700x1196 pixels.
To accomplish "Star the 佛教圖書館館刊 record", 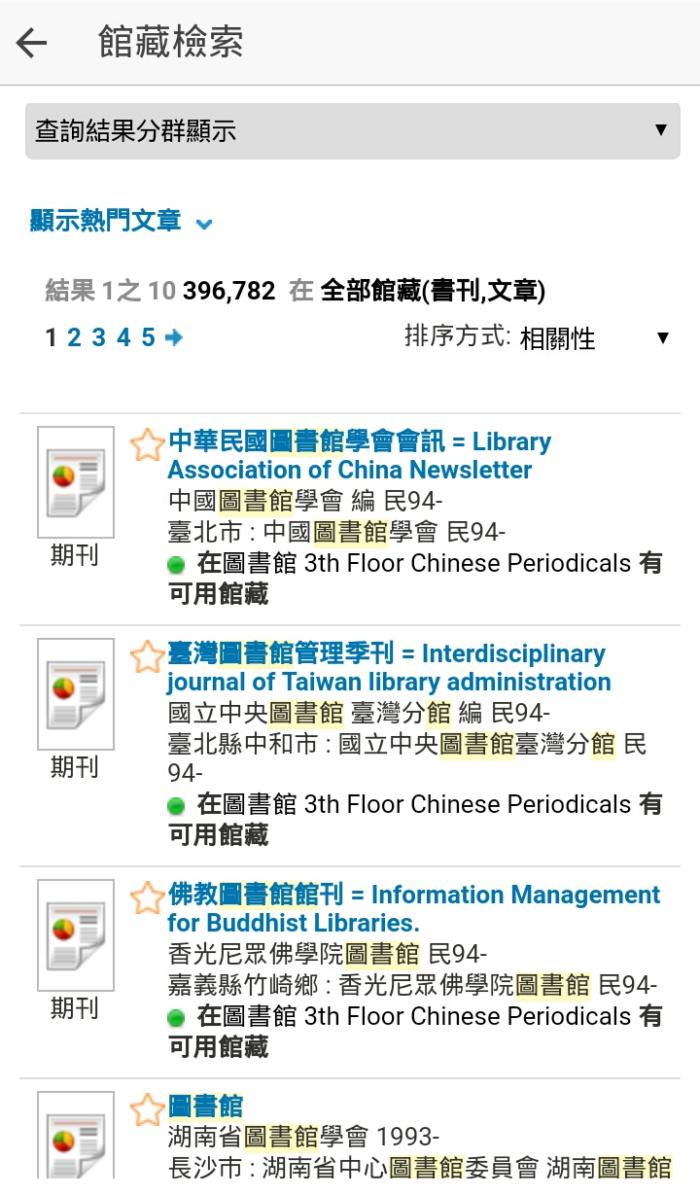I will (146, 898).
